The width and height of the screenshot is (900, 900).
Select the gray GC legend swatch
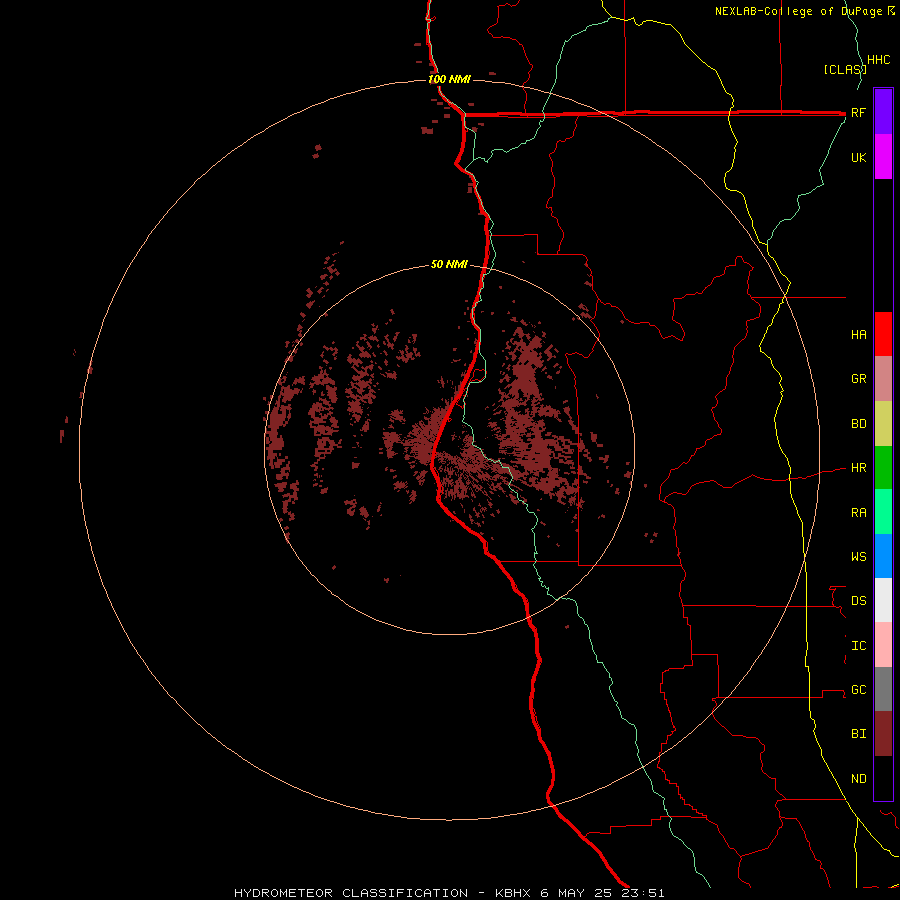point(883,689)
